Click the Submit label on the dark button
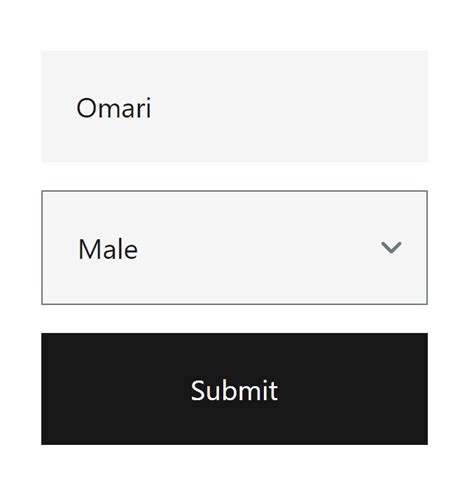The image size is (474, 489). pos(234,390)
